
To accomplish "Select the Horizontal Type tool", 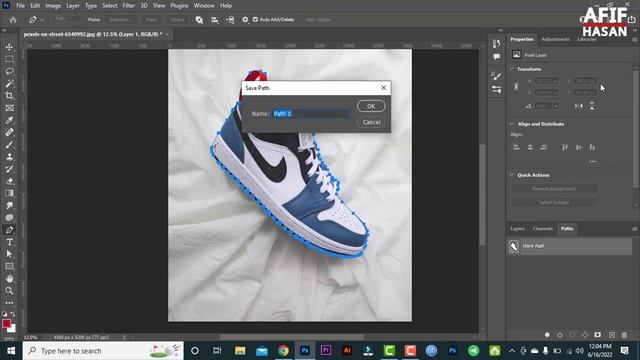I will tap(9, 242).
